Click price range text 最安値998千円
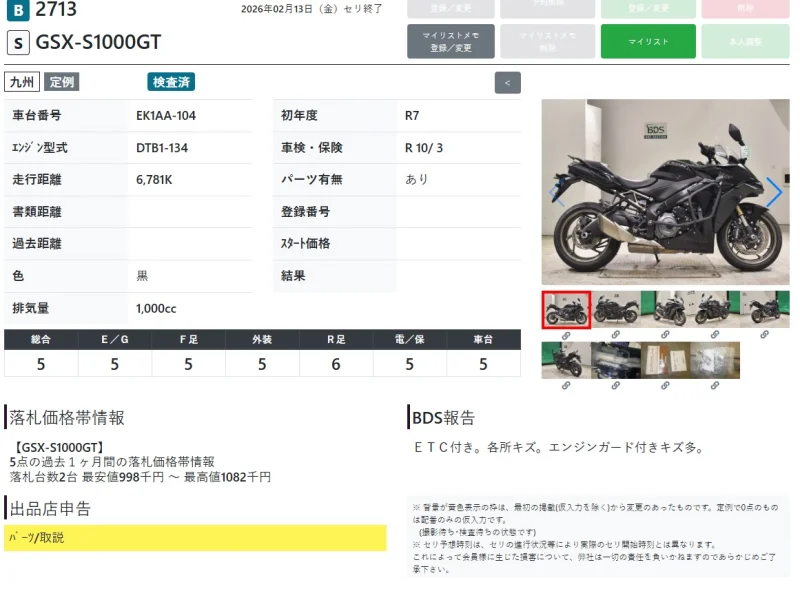The height and width of the screenshot is (600, 800). click(x=123, y=477)
